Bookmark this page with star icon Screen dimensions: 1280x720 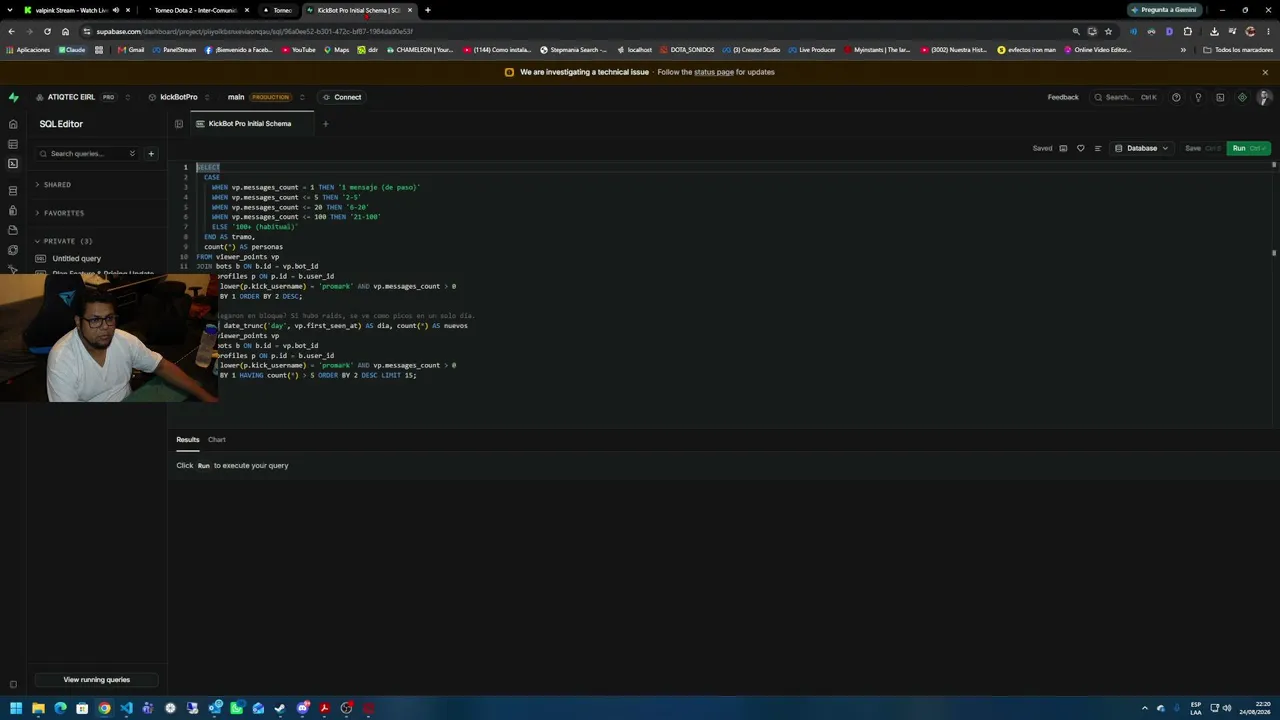pos(1108,31)
